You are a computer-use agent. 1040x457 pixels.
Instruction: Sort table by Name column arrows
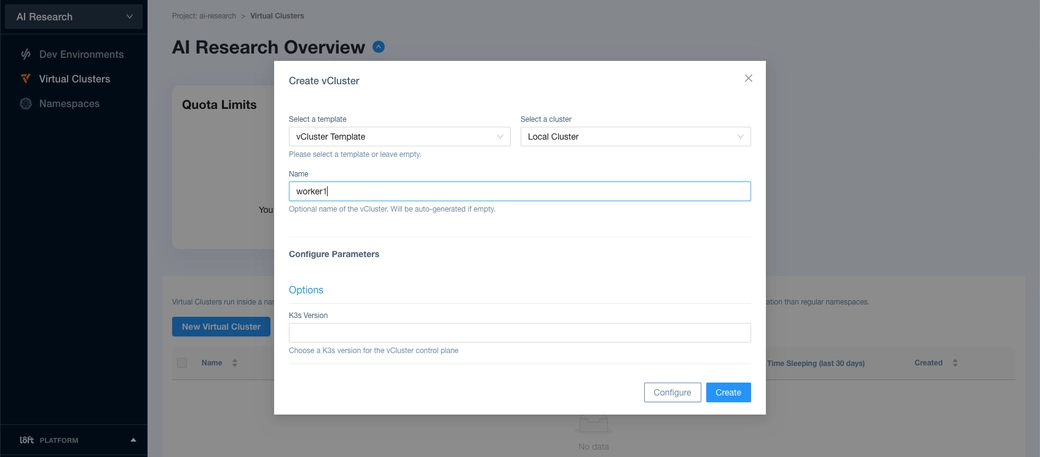(234, 363)
